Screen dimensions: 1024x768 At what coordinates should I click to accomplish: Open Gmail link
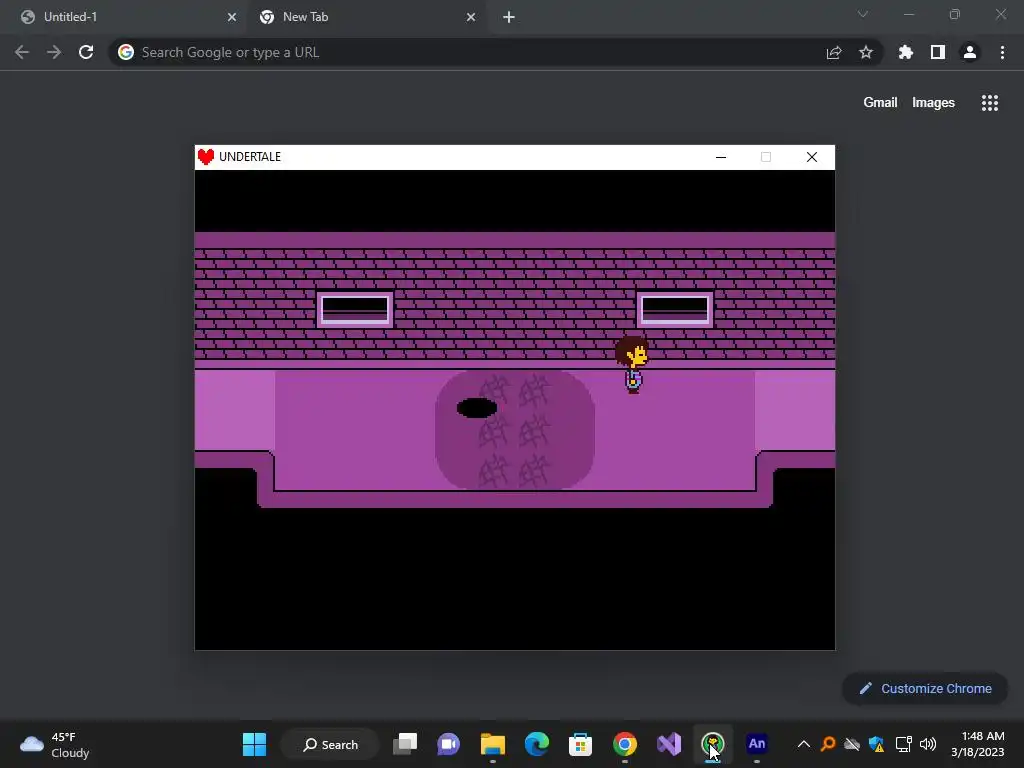point(880,103)
